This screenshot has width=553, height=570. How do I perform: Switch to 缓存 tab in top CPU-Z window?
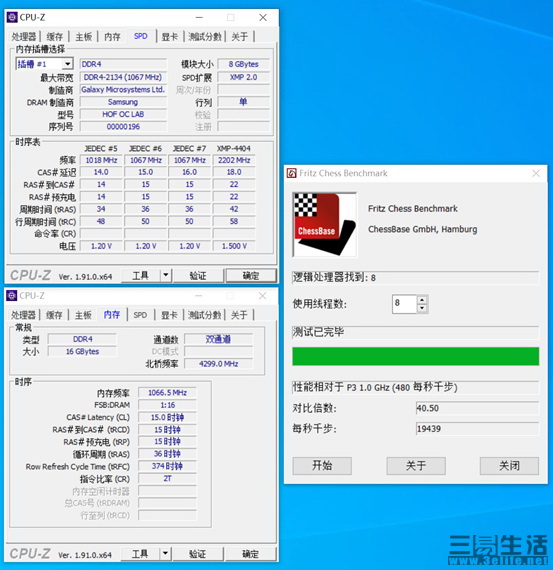(55, 37)
